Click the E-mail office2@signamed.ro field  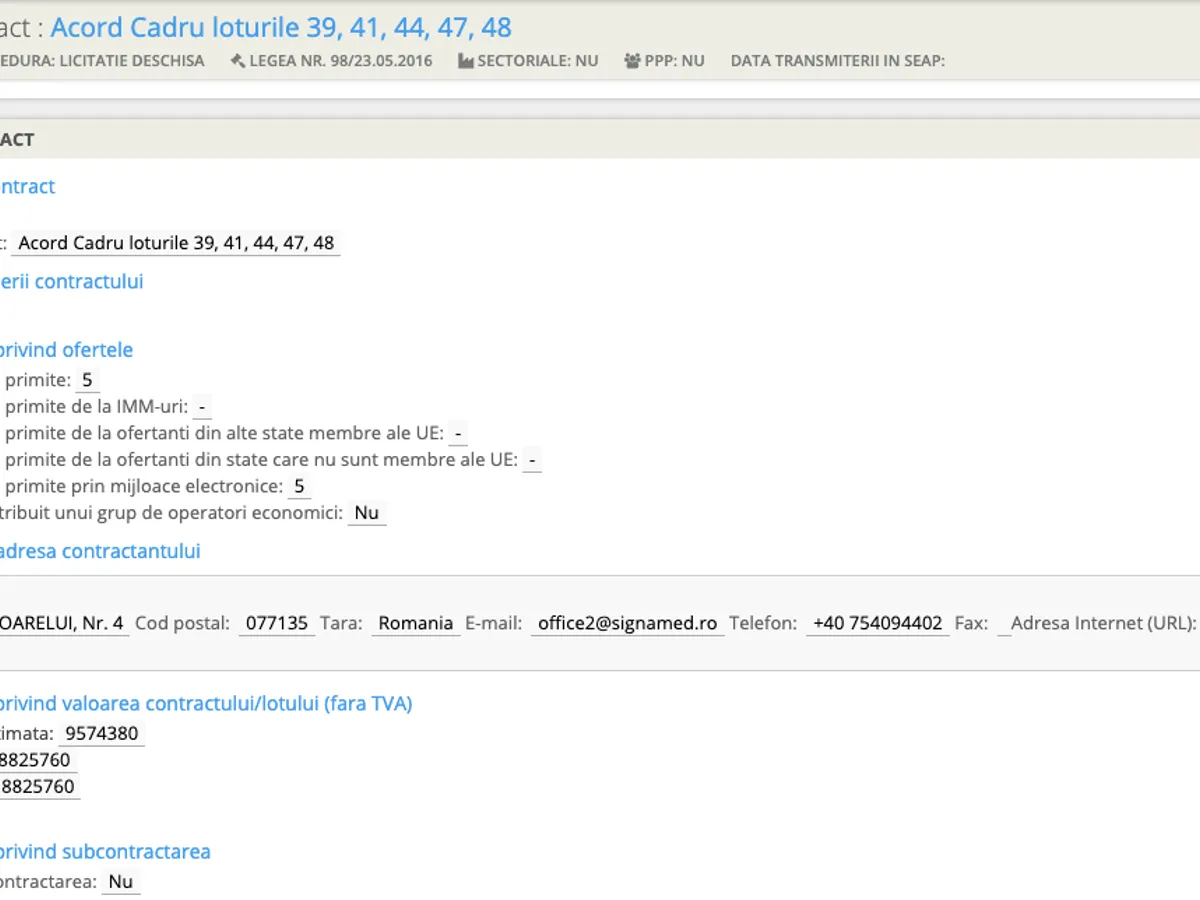tap(627, 623)
